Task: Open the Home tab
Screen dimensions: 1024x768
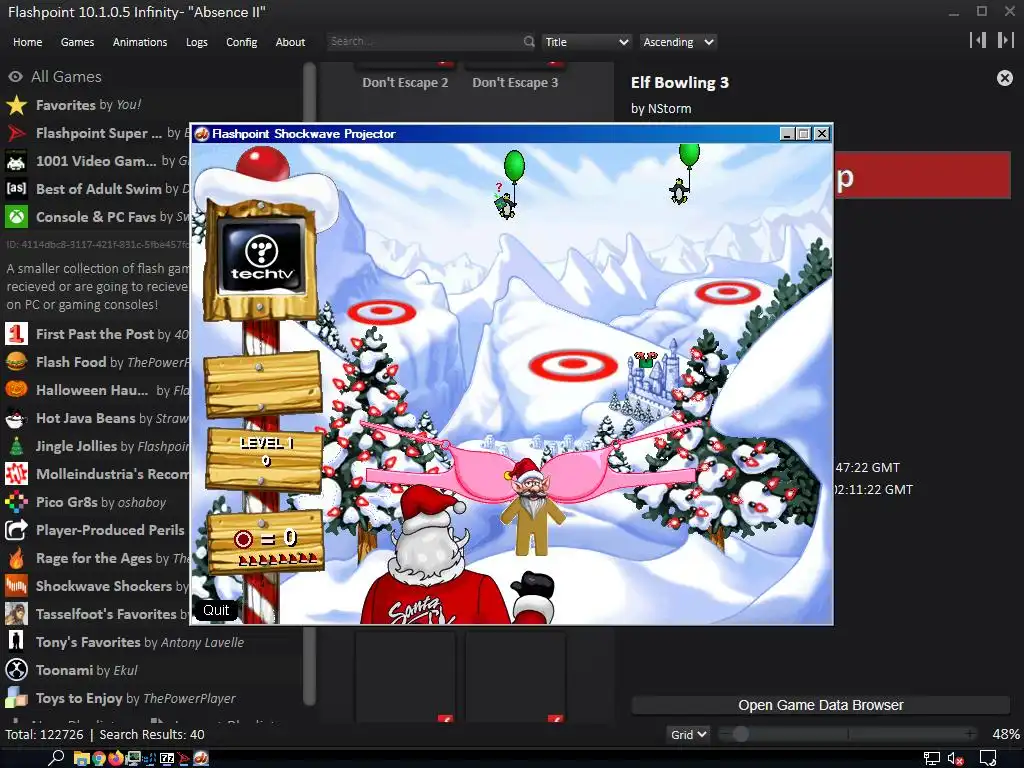Action: point(27,42)
